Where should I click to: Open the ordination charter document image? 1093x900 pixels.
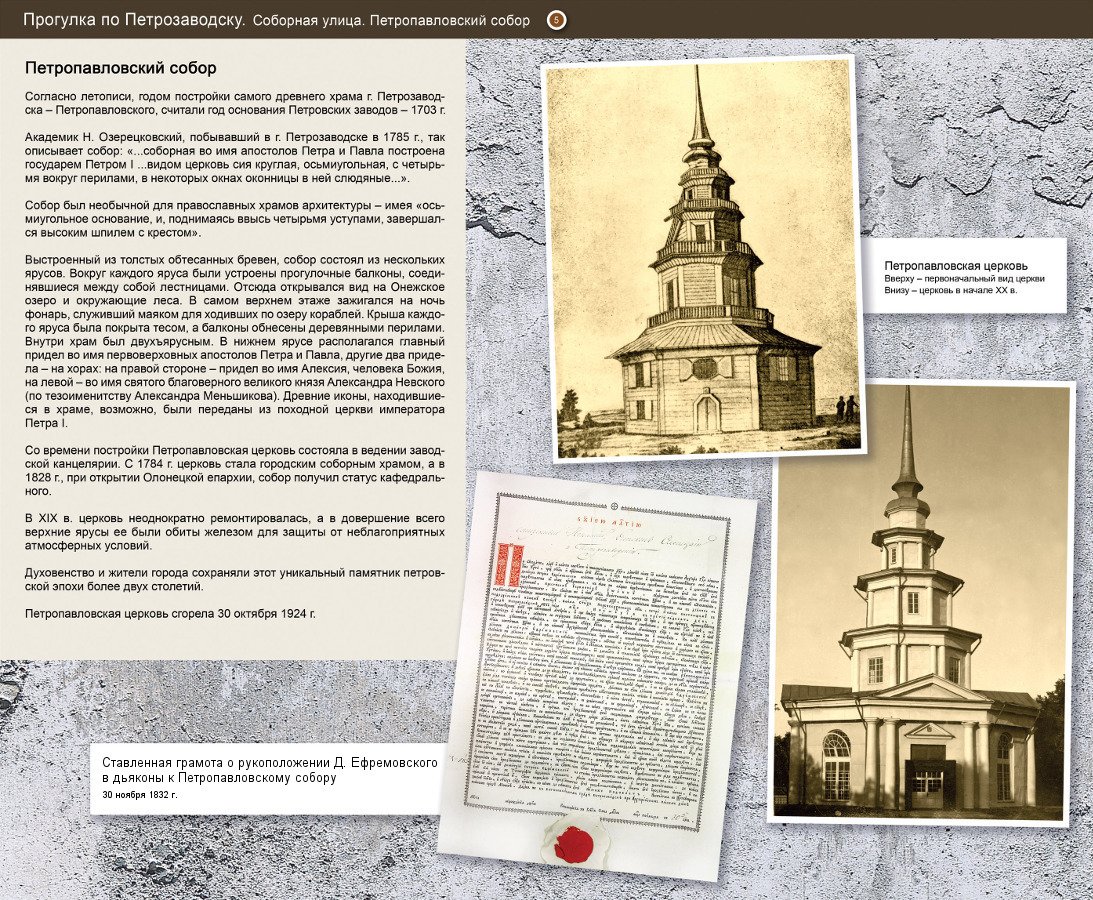coord(598,675)
